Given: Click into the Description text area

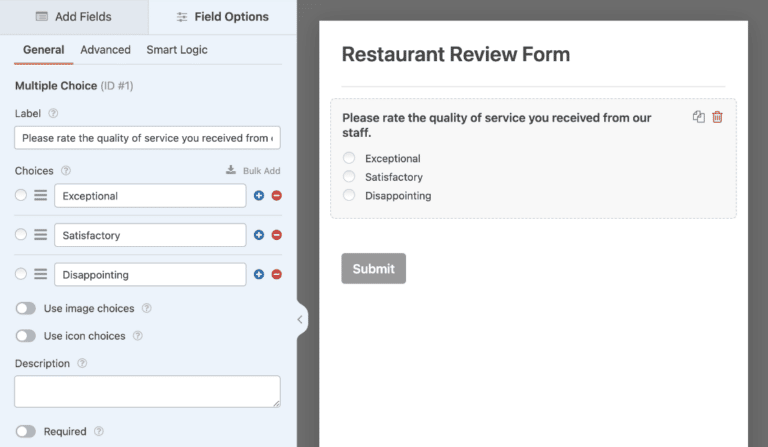Looking at the screenshot, I should tap(147, 391).
